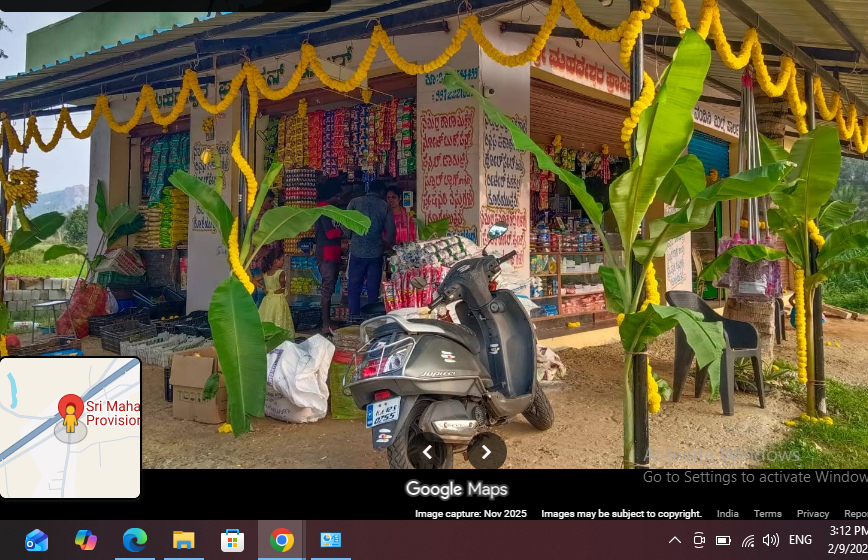Open File Explorer from the taskbar
This screenshot has width=868, height=560.
[x=183, y=540]
